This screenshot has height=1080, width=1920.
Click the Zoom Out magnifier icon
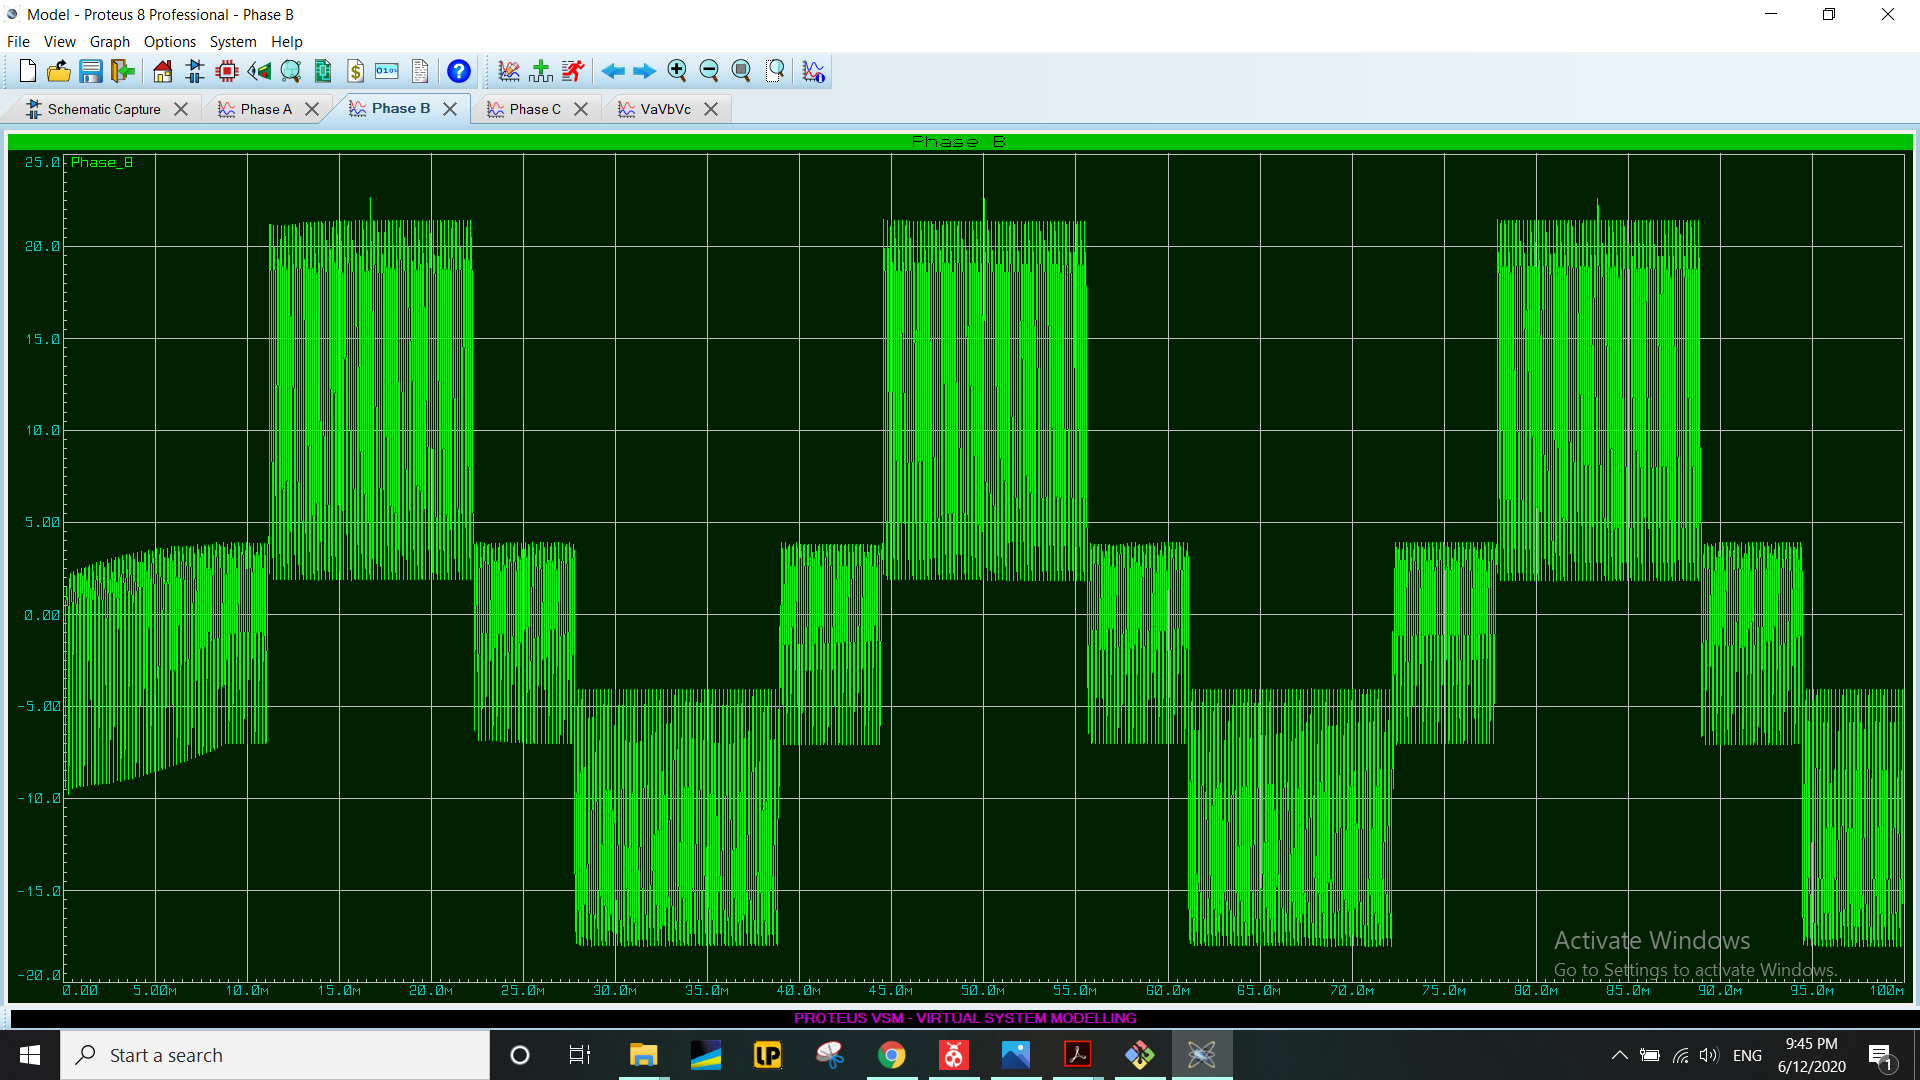click(x=709, y=71)
